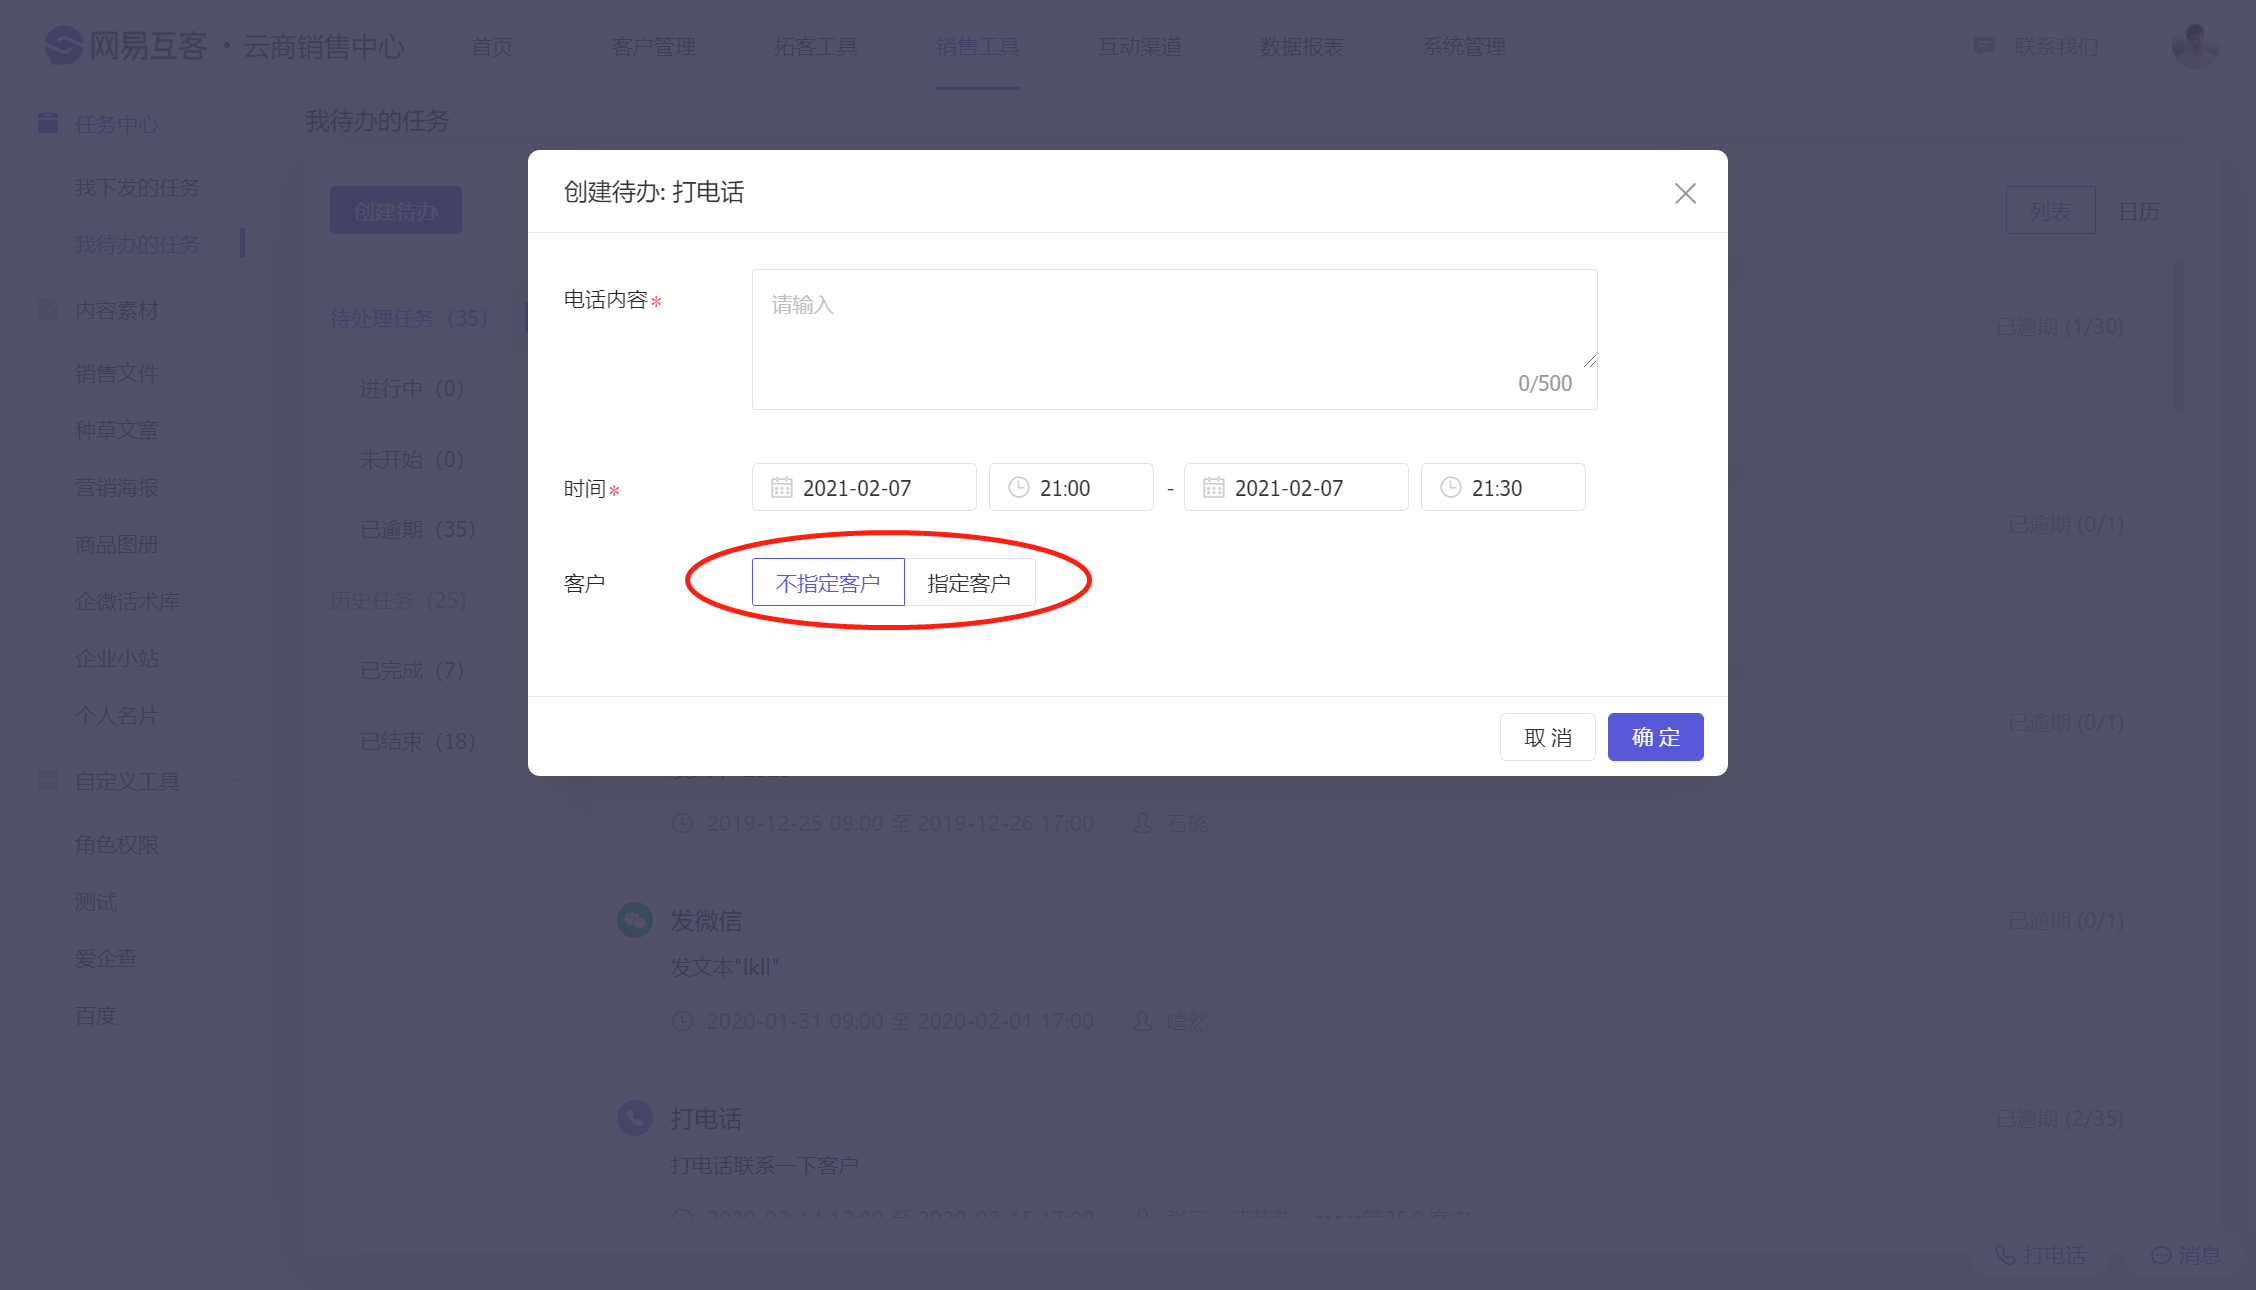
Task: Collapse the 内容素材 section arrow
Action: tap(236, 309)
